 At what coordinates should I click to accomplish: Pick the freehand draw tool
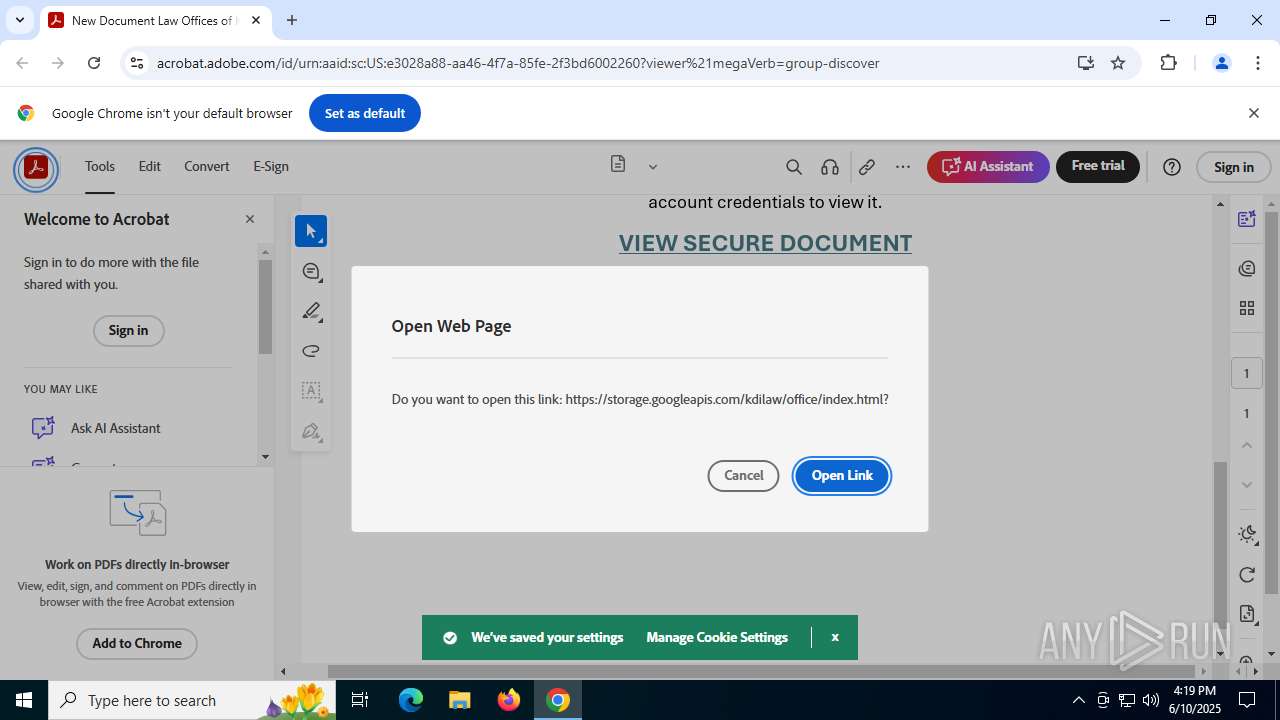pyautogui.click(x=311, y=351)
